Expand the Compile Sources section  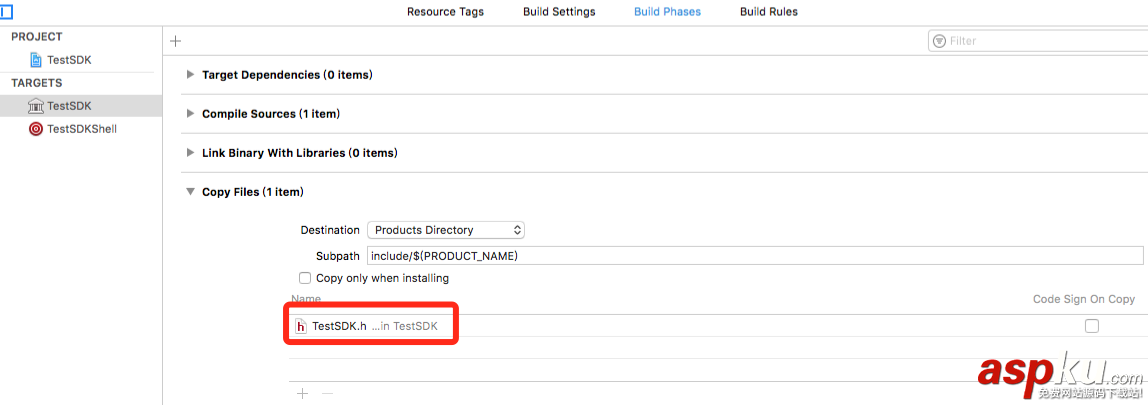[191, 114]
